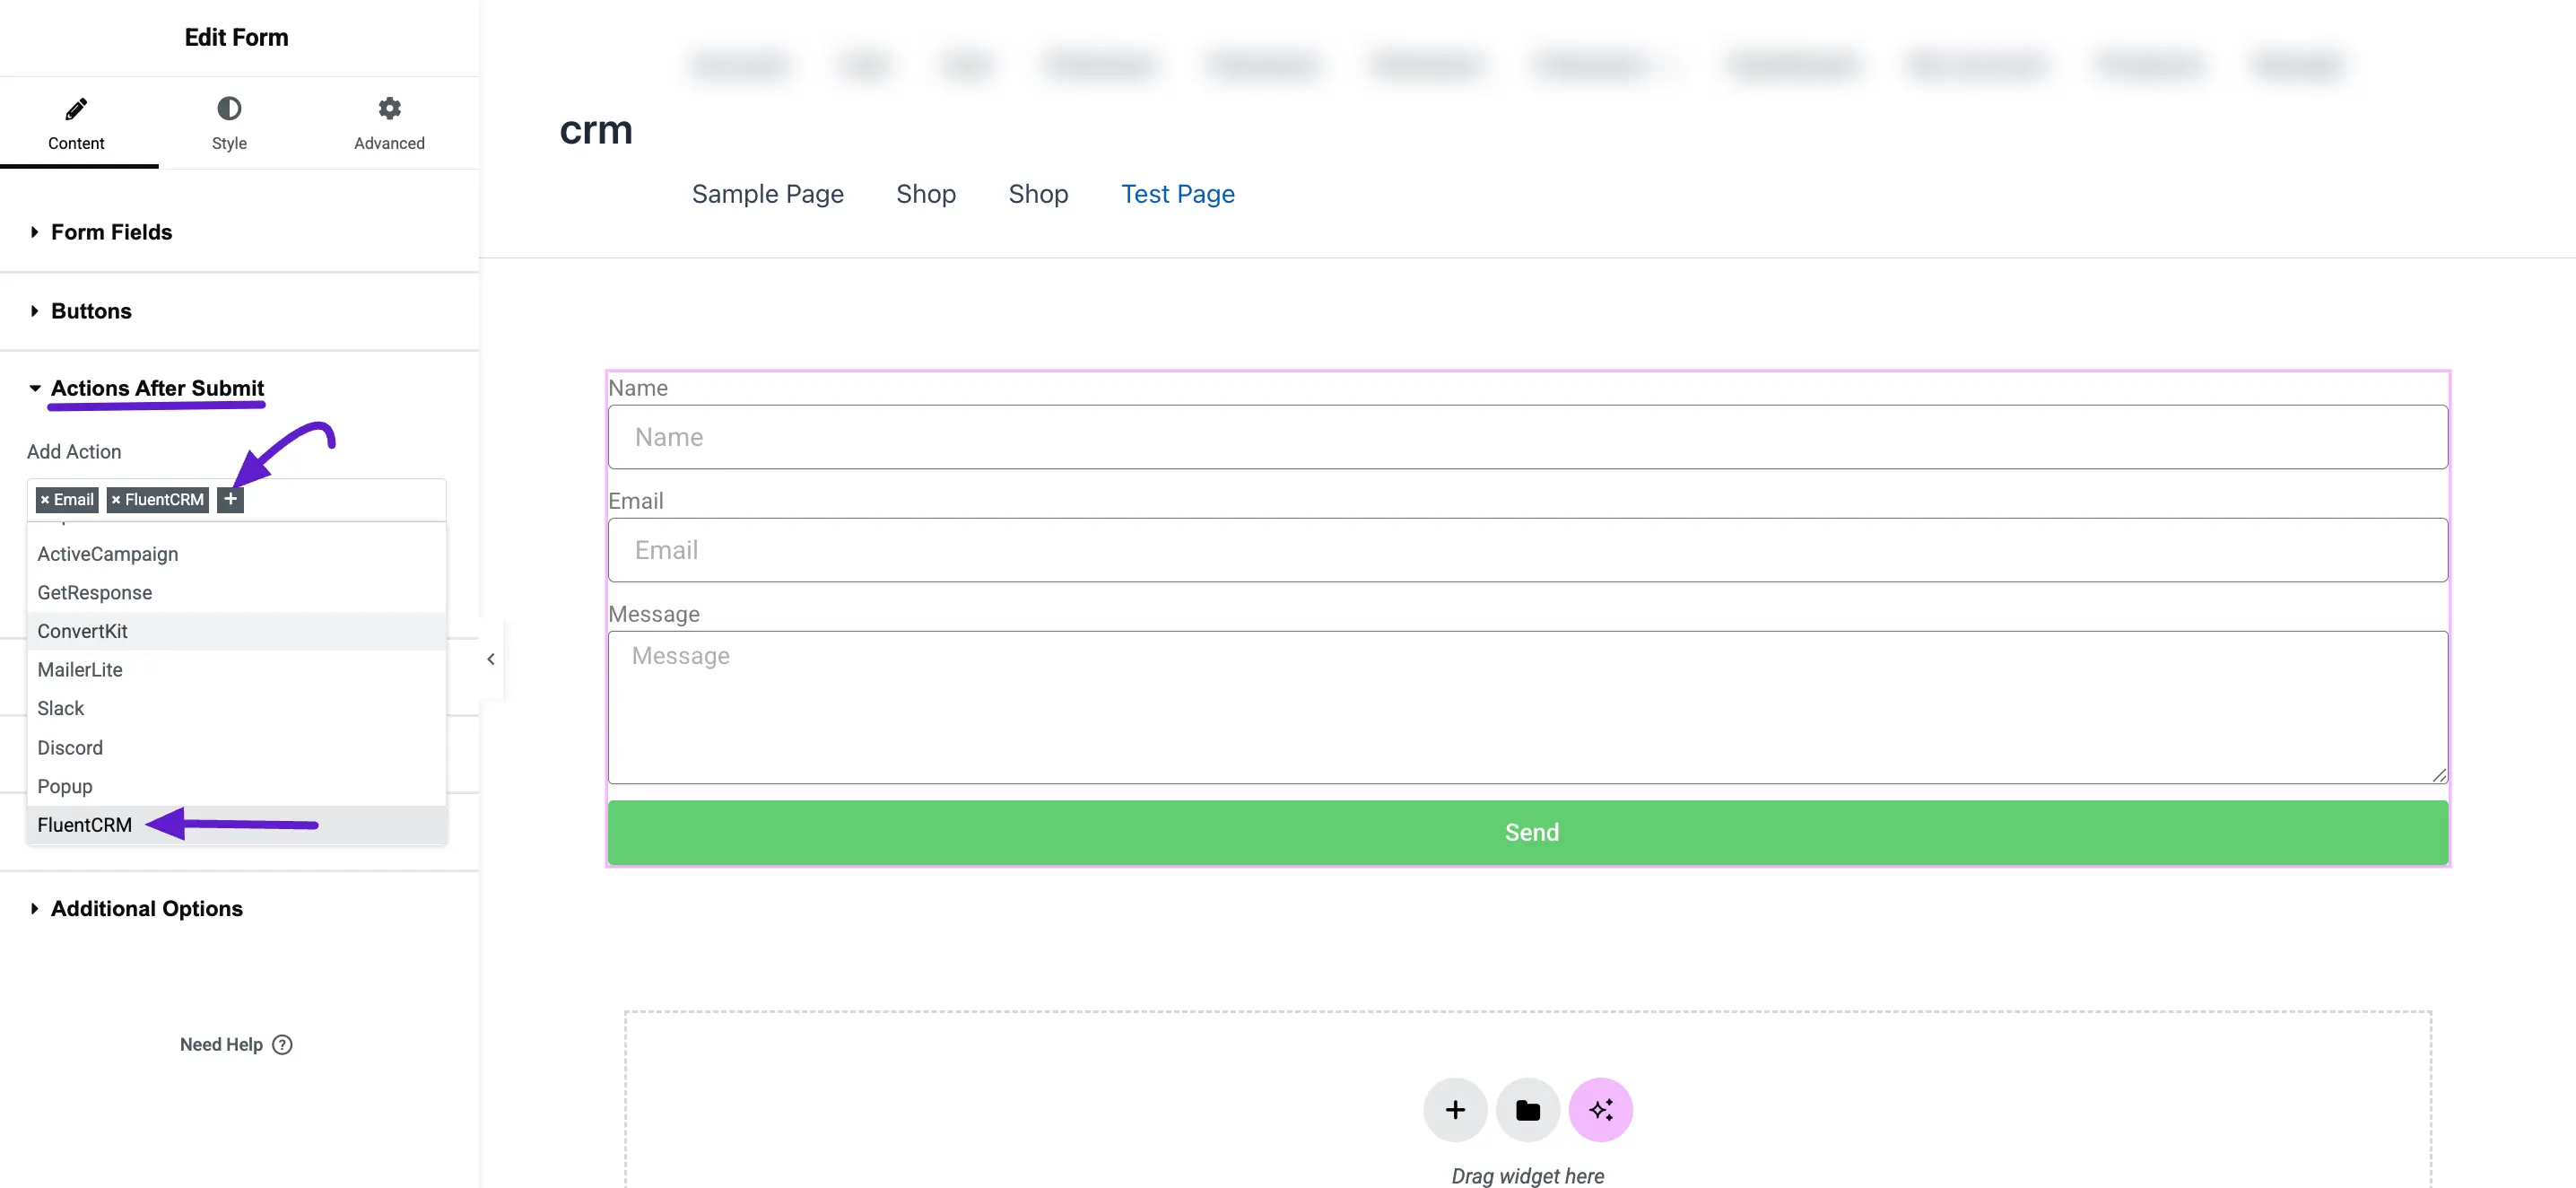
Task: Collapse the editor panel with the chevron
Action: [x=491, y=659]
